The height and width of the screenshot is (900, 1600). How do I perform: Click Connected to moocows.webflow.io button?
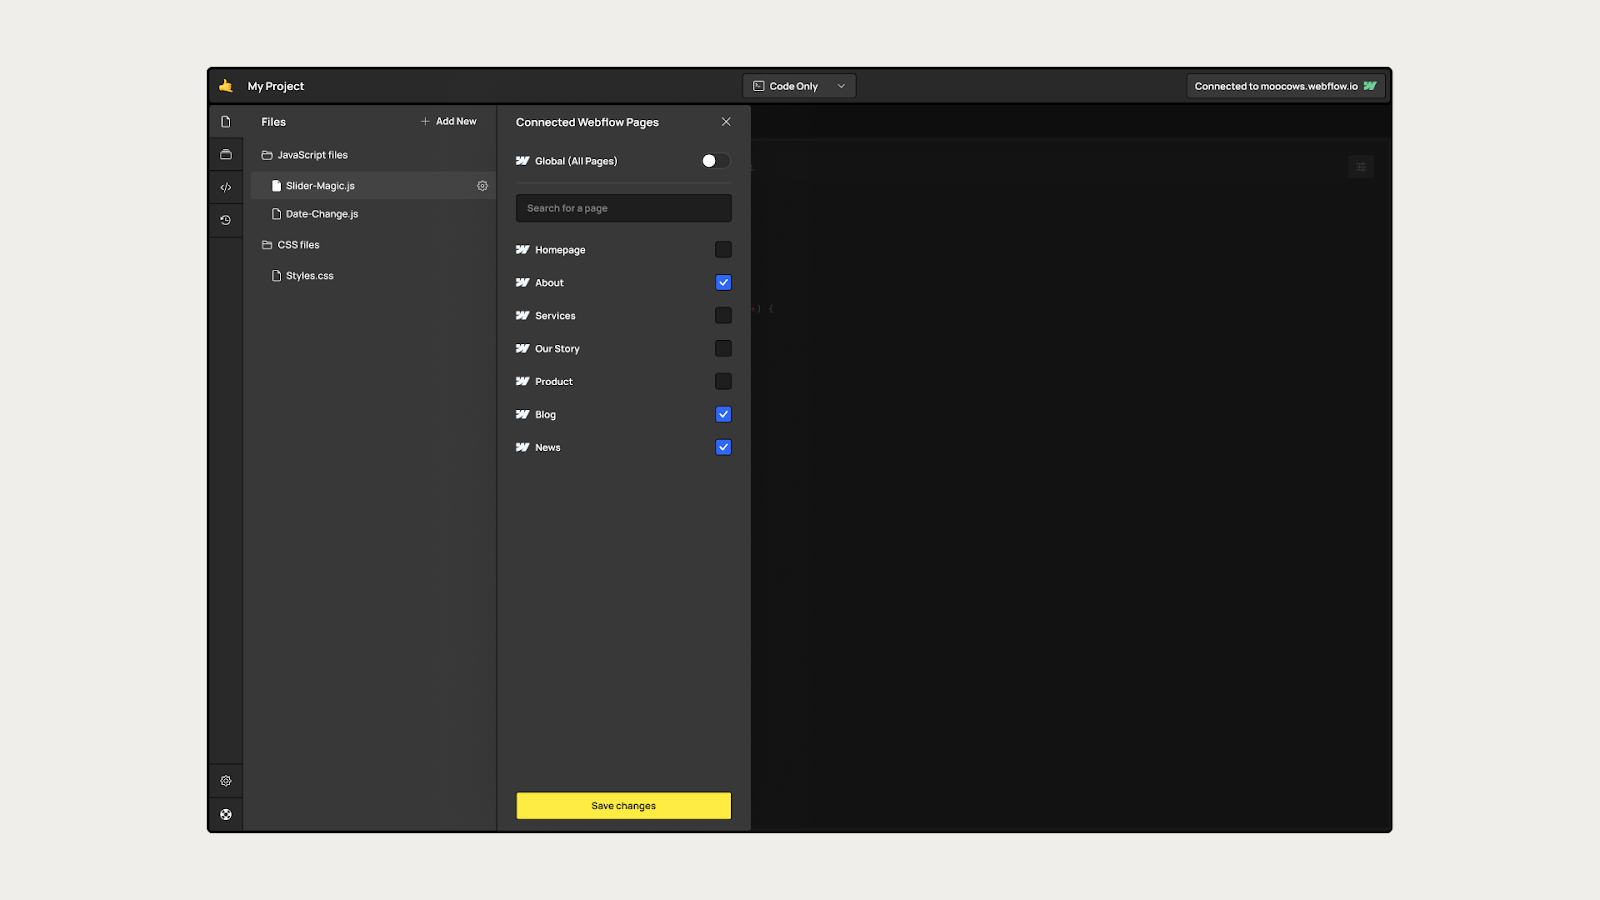[x=1286, y=86]
